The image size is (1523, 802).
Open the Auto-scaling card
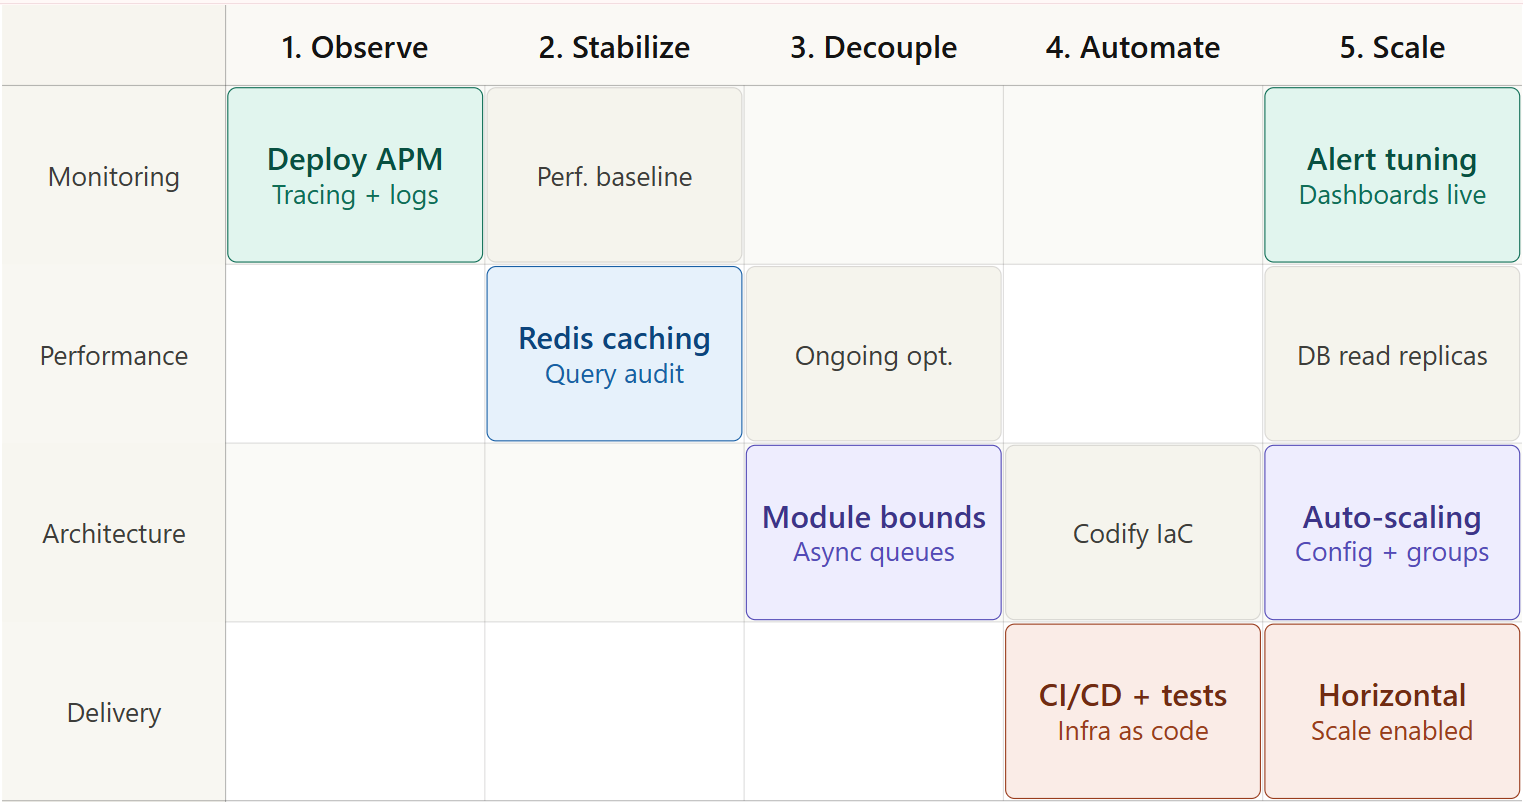1392,532
